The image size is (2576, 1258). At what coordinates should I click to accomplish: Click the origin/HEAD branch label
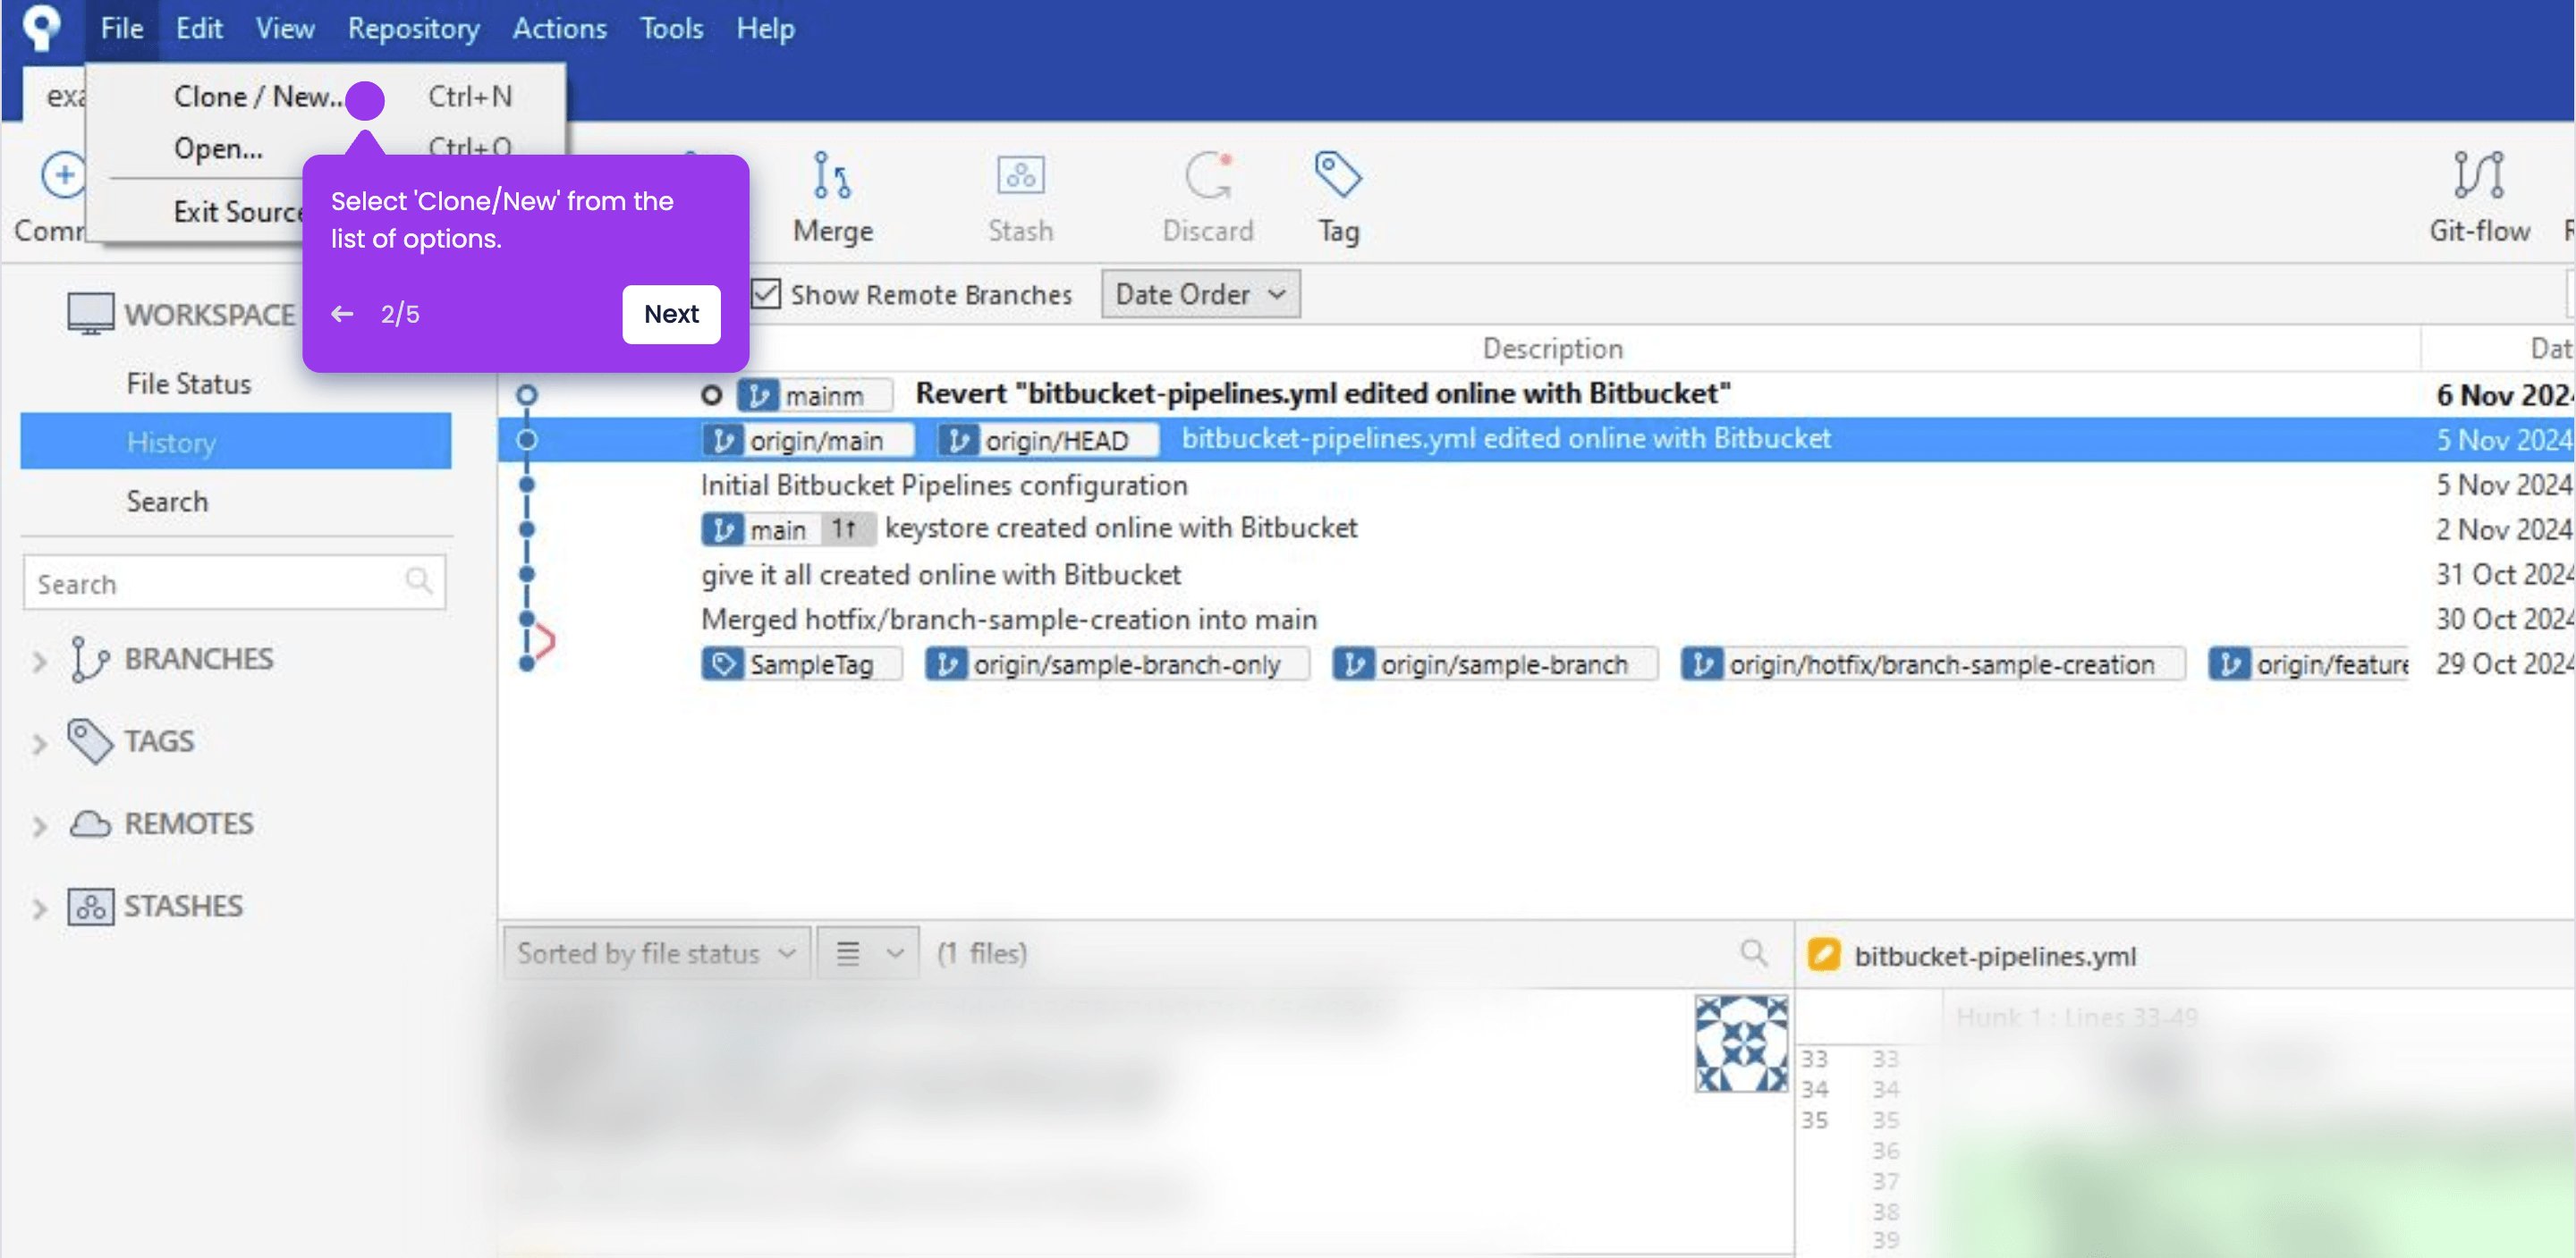coord(1048,440)
